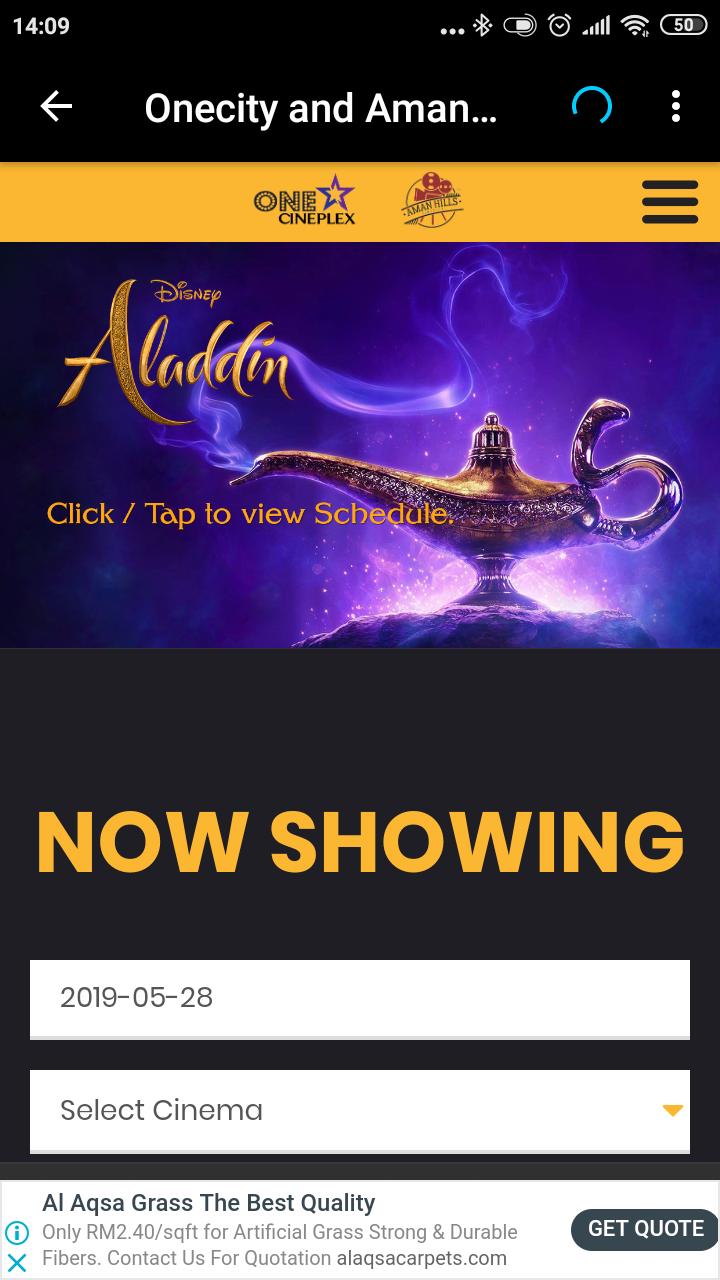Tap the orange dropdown arrow for cinema

pos(673,1111)
